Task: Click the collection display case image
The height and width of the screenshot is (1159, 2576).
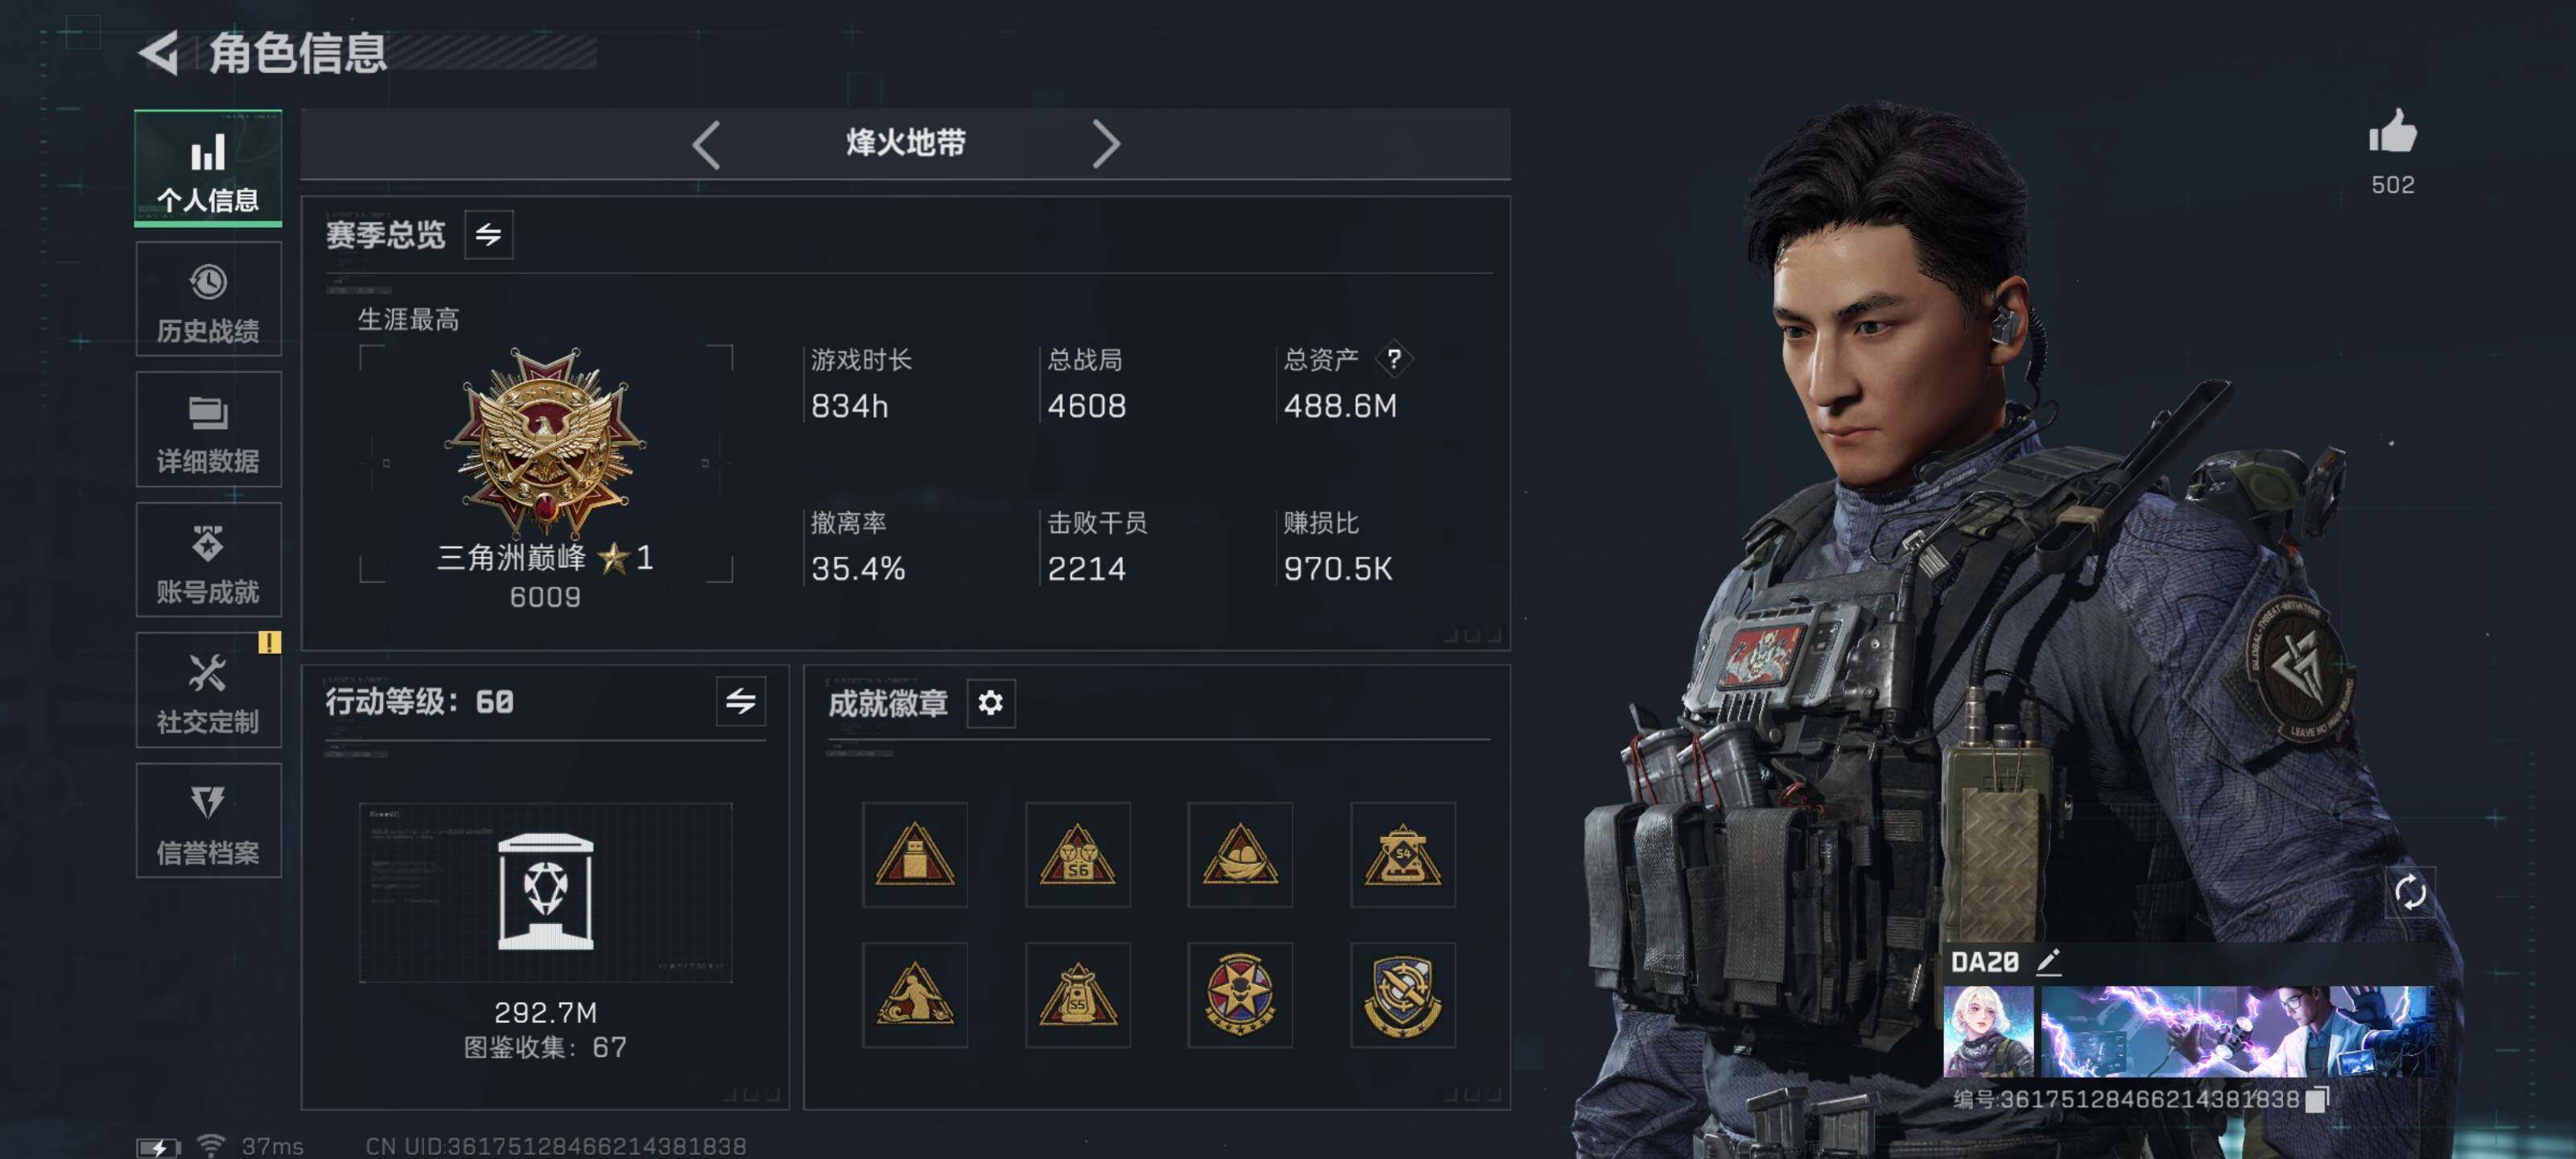Action: tap(546, 892)
